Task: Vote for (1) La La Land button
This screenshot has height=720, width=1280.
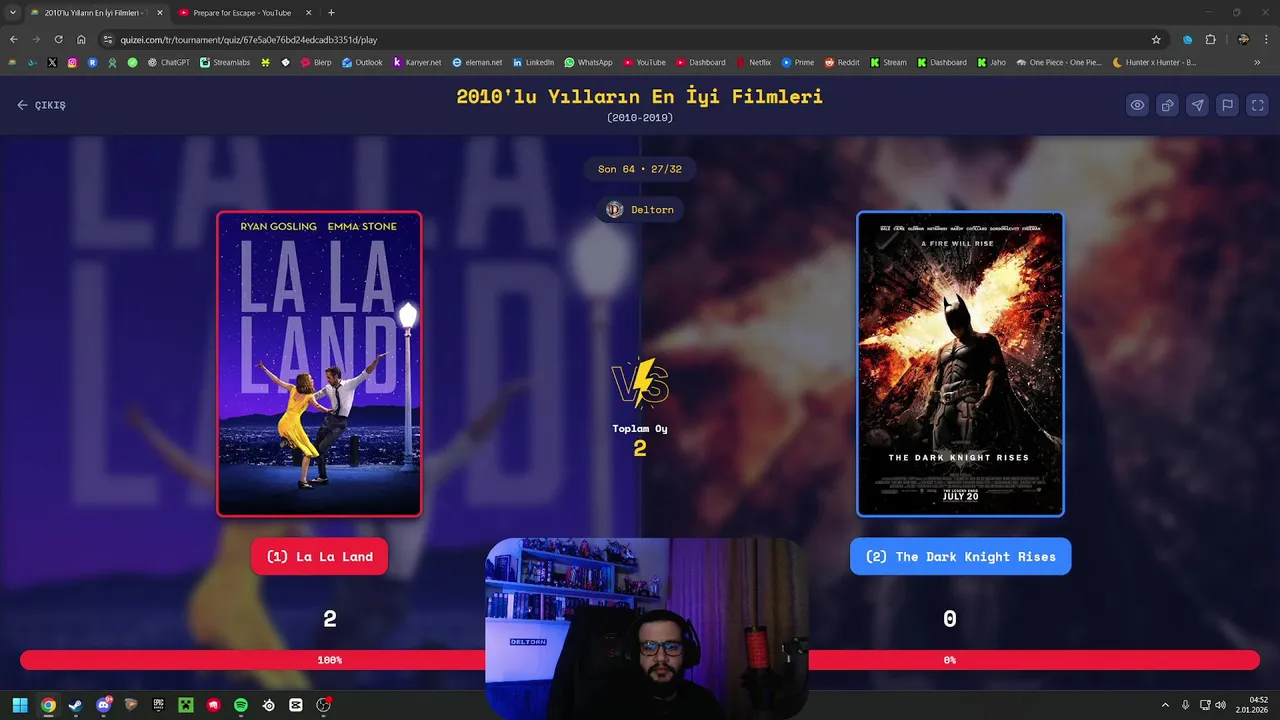Action: pos(320,557)
